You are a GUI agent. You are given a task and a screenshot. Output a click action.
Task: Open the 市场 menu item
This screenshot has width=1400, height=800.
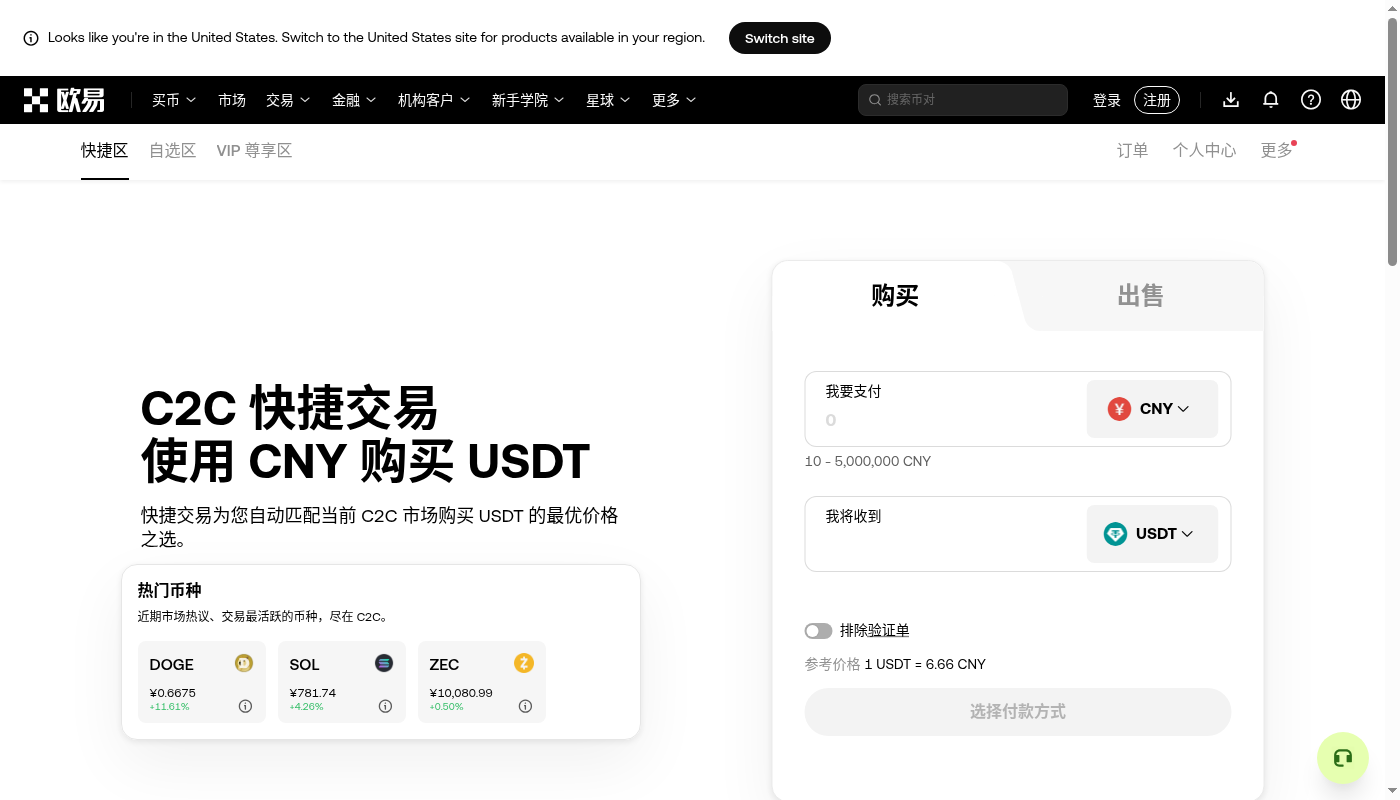click(x=232, y=100)
